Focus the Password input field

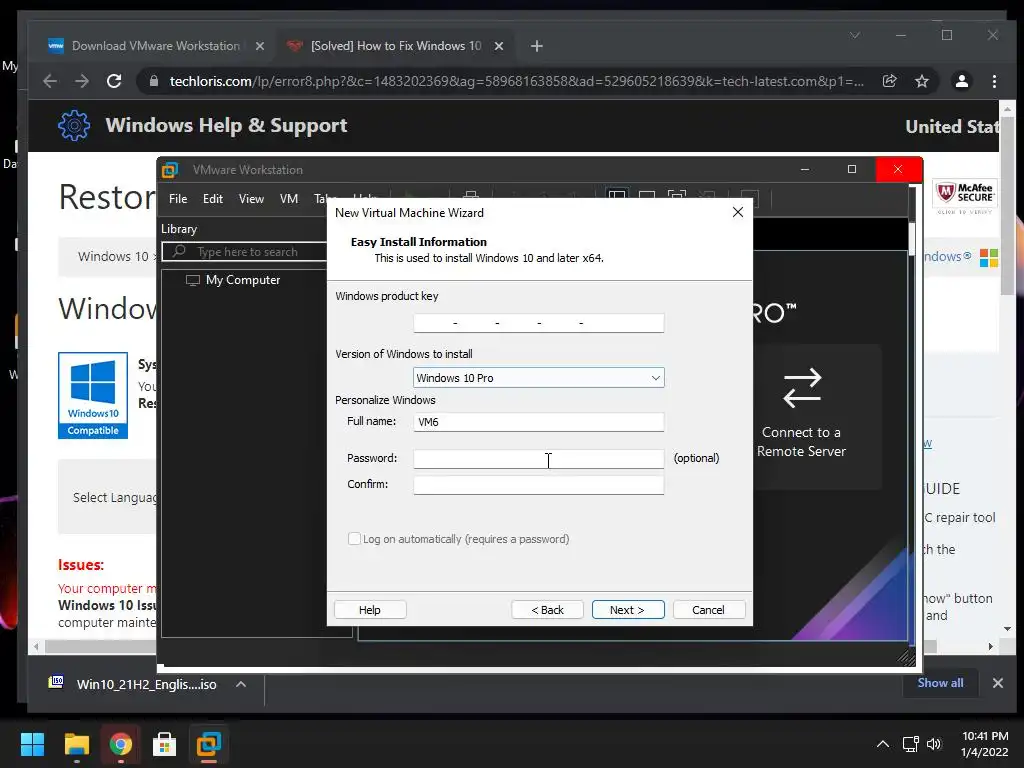click(539, 458)
